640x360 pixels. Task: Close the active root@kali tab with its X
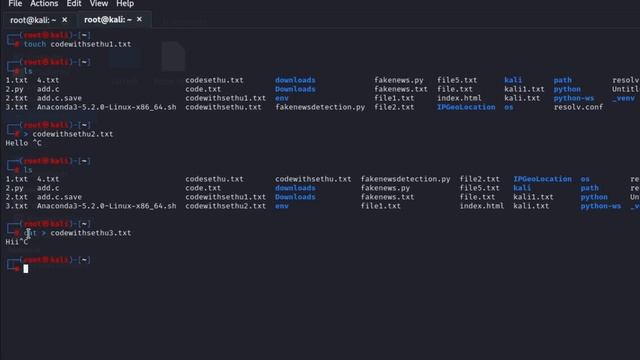point(139,19)
